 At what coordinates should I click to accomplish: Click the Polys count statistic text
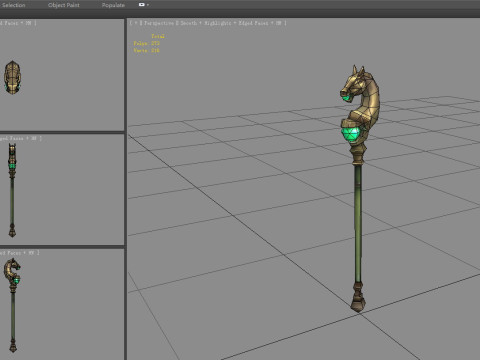tap(147, 43)
